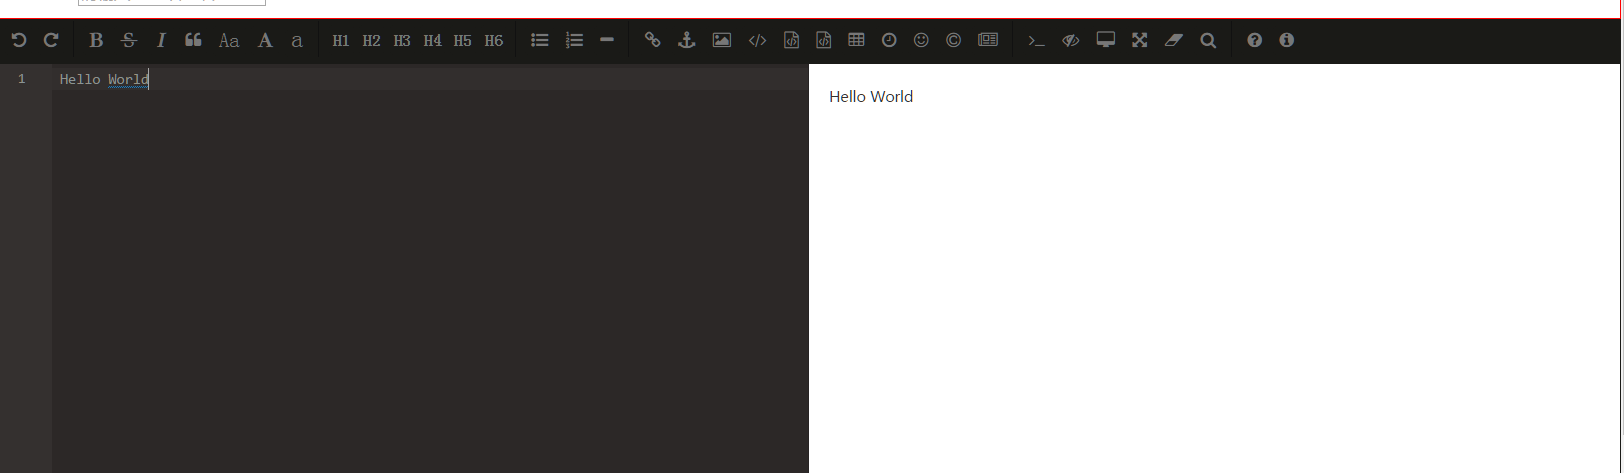Toggle fullscreen mode

pyautogui.click(x=1139, y=40)
